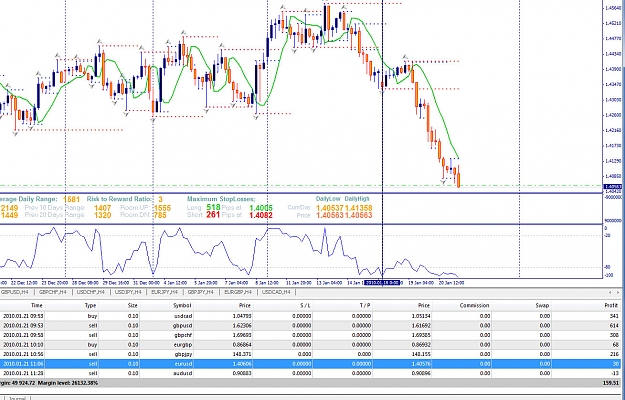
Task: Sort orders by the Time column header
Action: (37, 306)
